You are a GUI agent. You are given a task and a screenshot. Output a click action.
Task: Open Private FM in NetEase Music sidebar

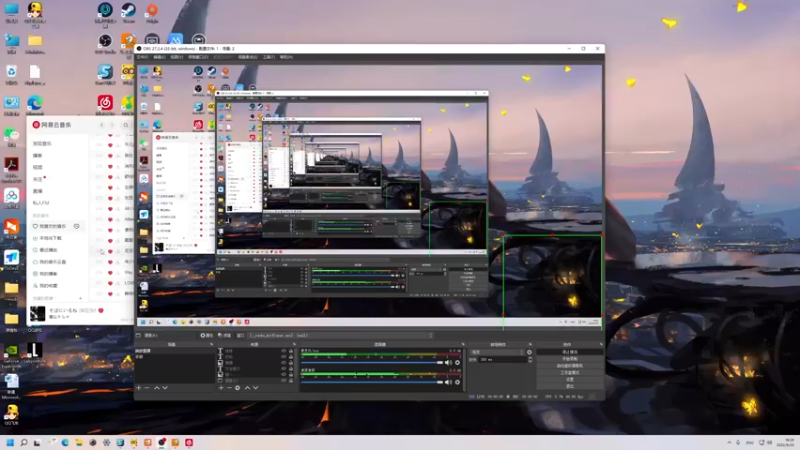click(x=41, y=203)
